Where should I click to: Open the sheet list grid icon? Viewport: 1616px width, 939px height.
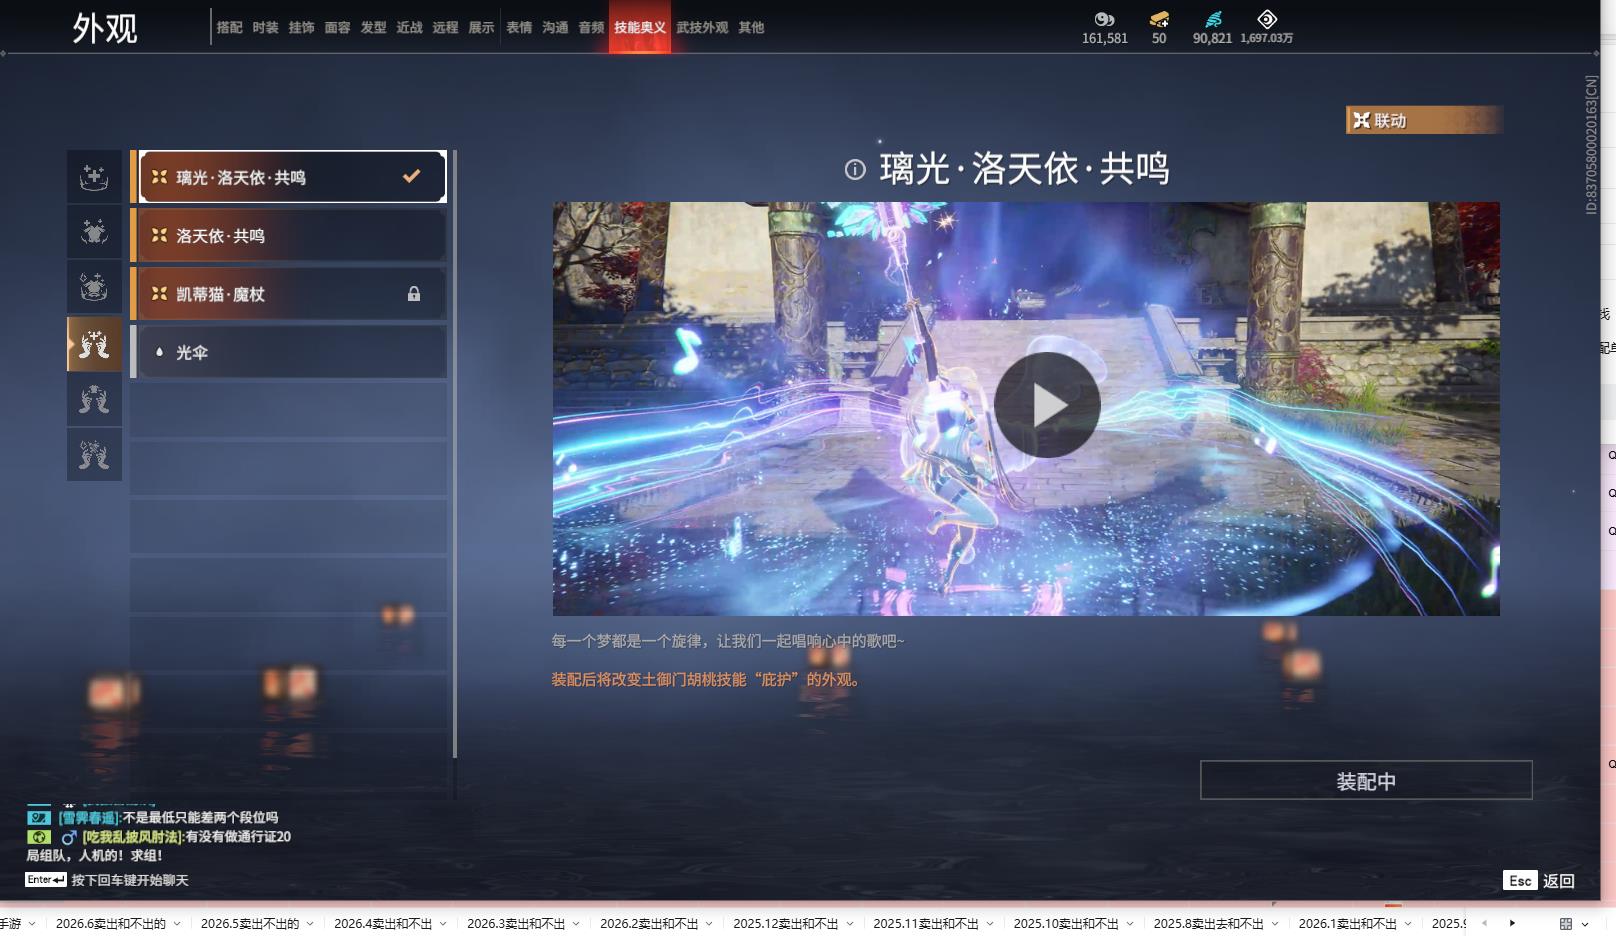click(1566, 924)
